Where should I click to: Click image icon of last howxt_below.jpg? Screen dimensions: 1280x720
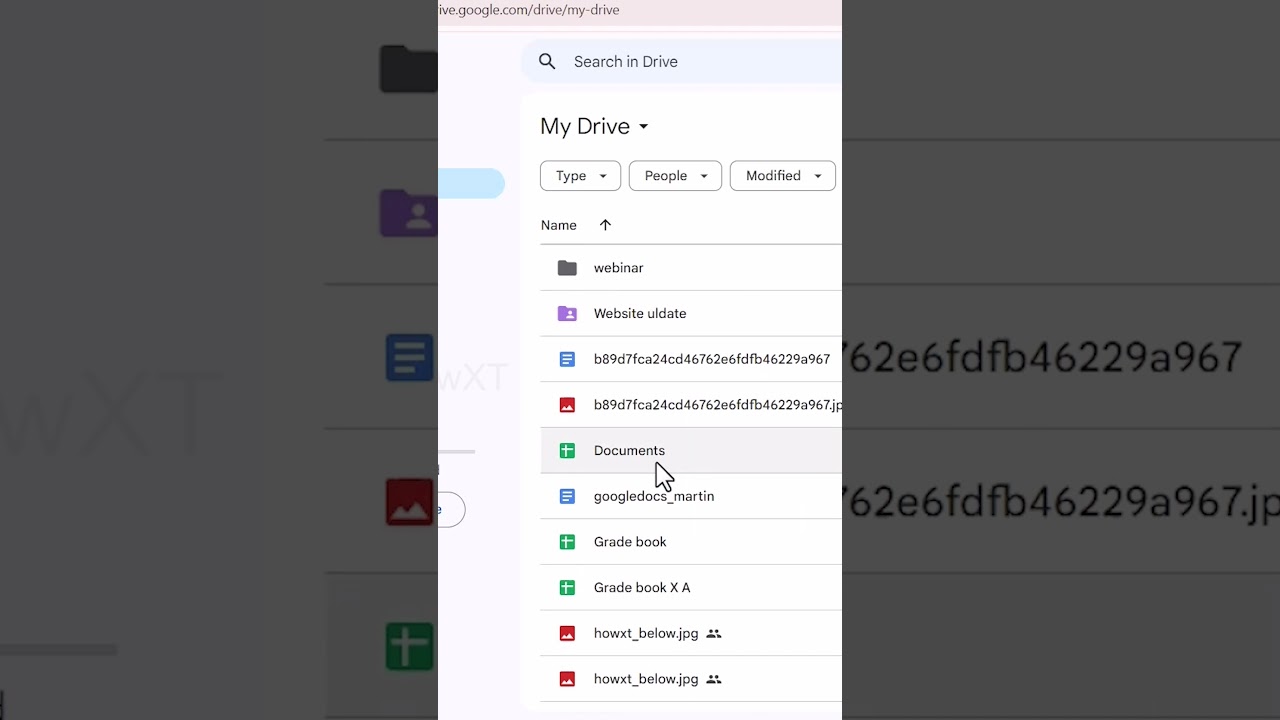[567, 679]
